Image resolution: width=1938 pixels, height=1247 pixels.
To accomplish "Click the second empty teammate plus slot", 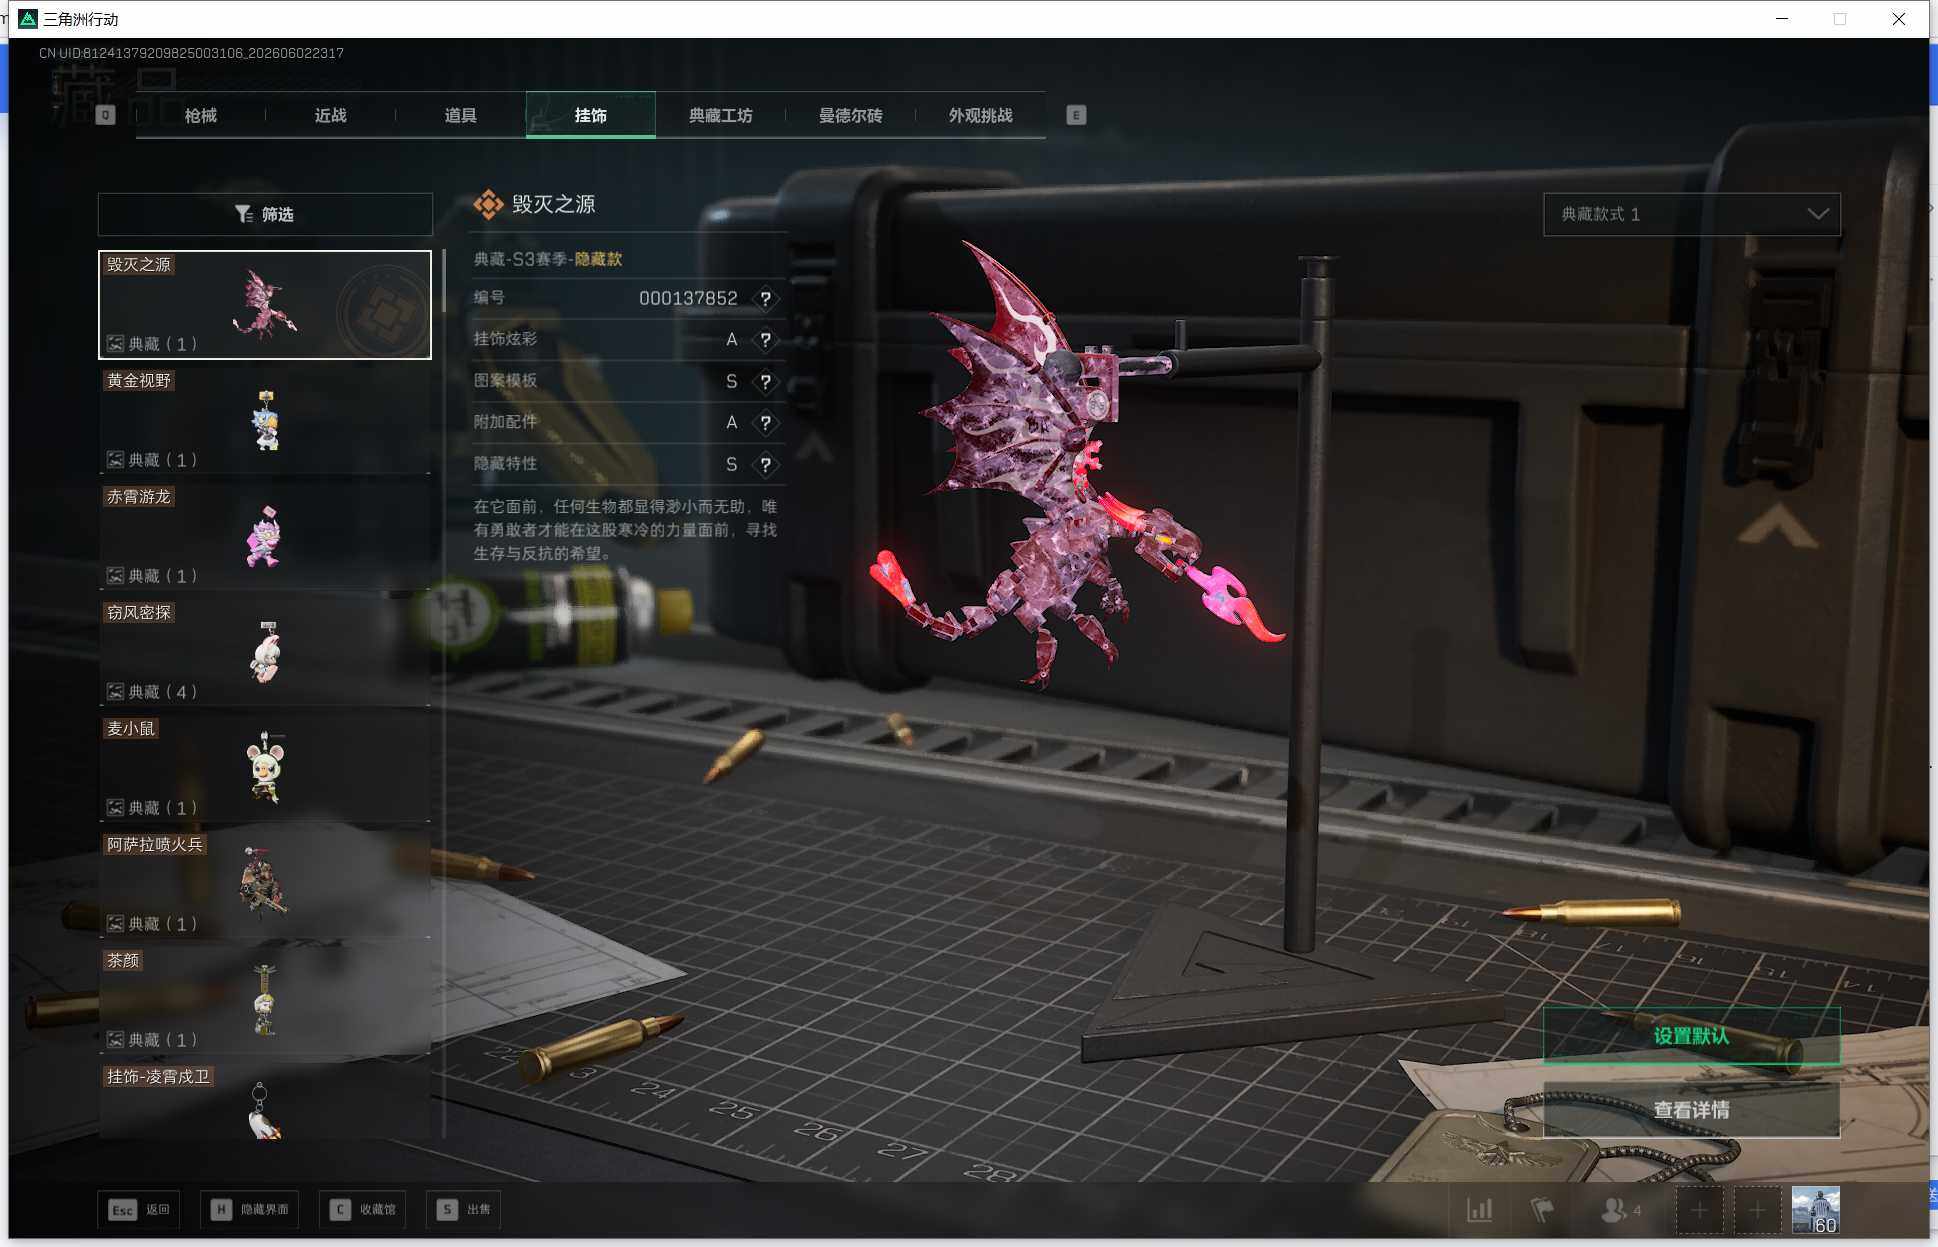I will pos(1757,1211).
